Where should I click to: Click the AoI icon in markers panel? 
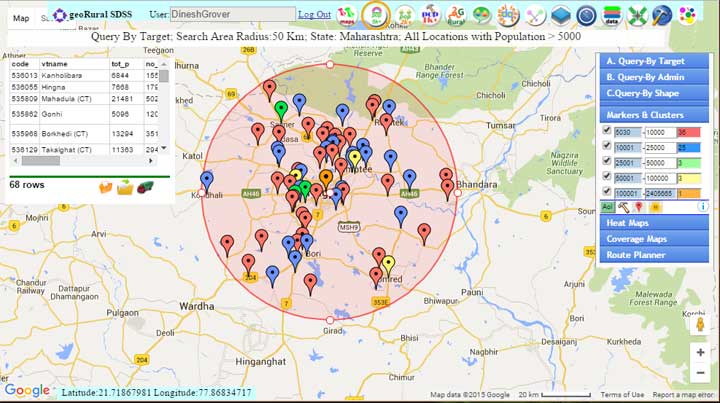click(607, 207)
